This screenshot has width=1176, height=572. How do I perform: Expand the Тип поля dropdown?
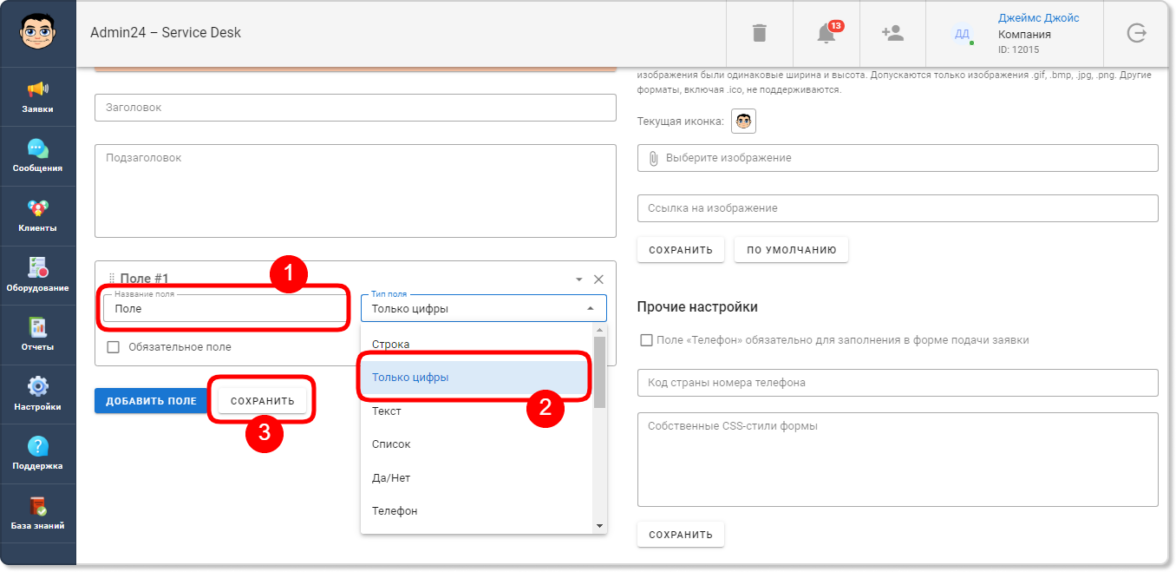[483, 309]
